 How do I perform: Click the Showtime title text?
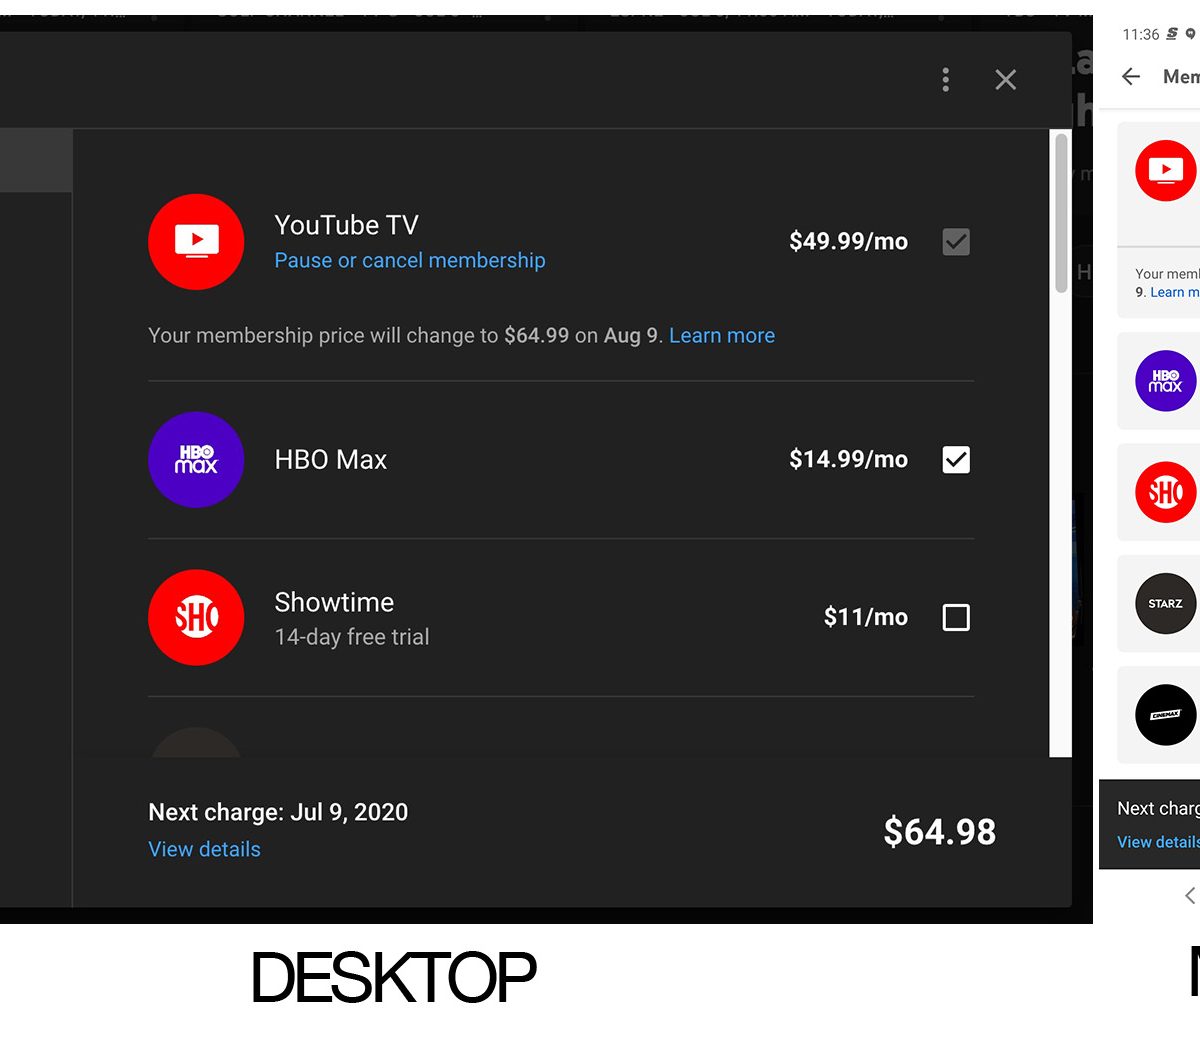pyautogui.click(x=334, y=602)
